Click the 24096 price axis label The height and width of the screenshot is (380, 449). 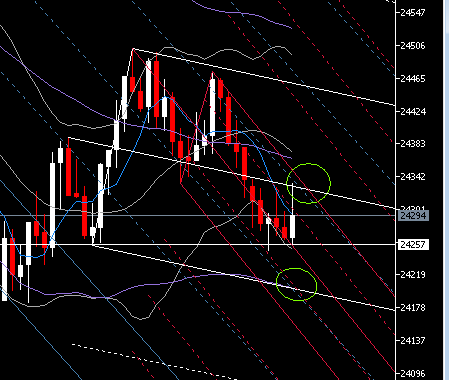pos(413,374)
